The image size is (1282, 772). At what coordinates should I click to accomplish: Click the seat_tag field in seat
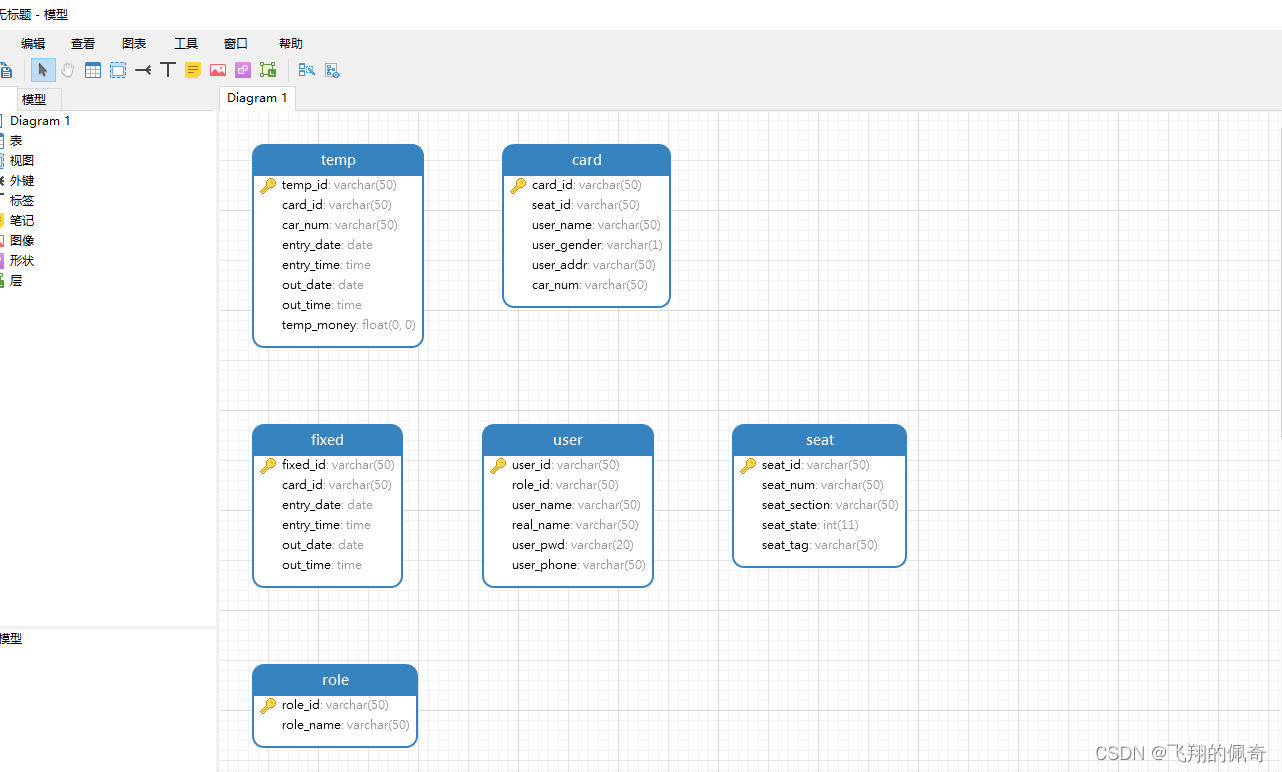820,545
